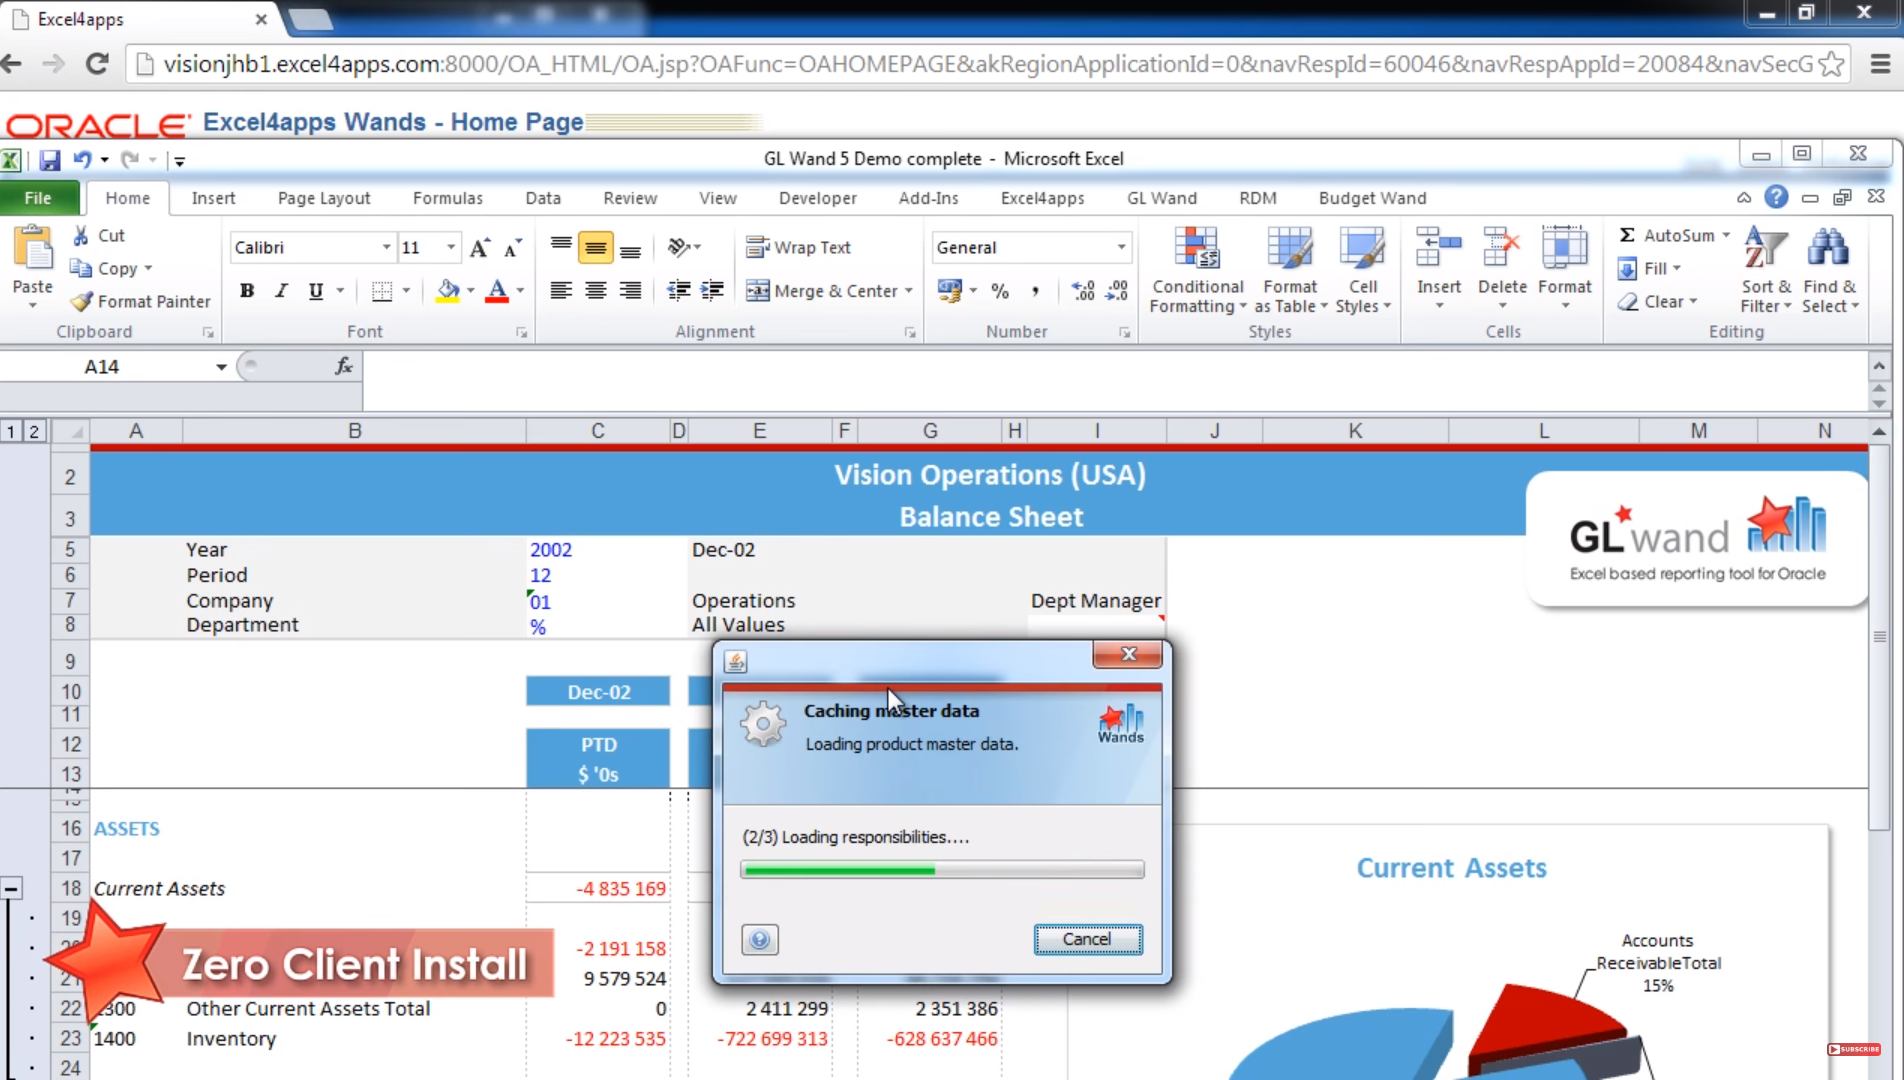Toggle align text right
Screen dimensions: 1904x1080
click(x=630, y=291)
